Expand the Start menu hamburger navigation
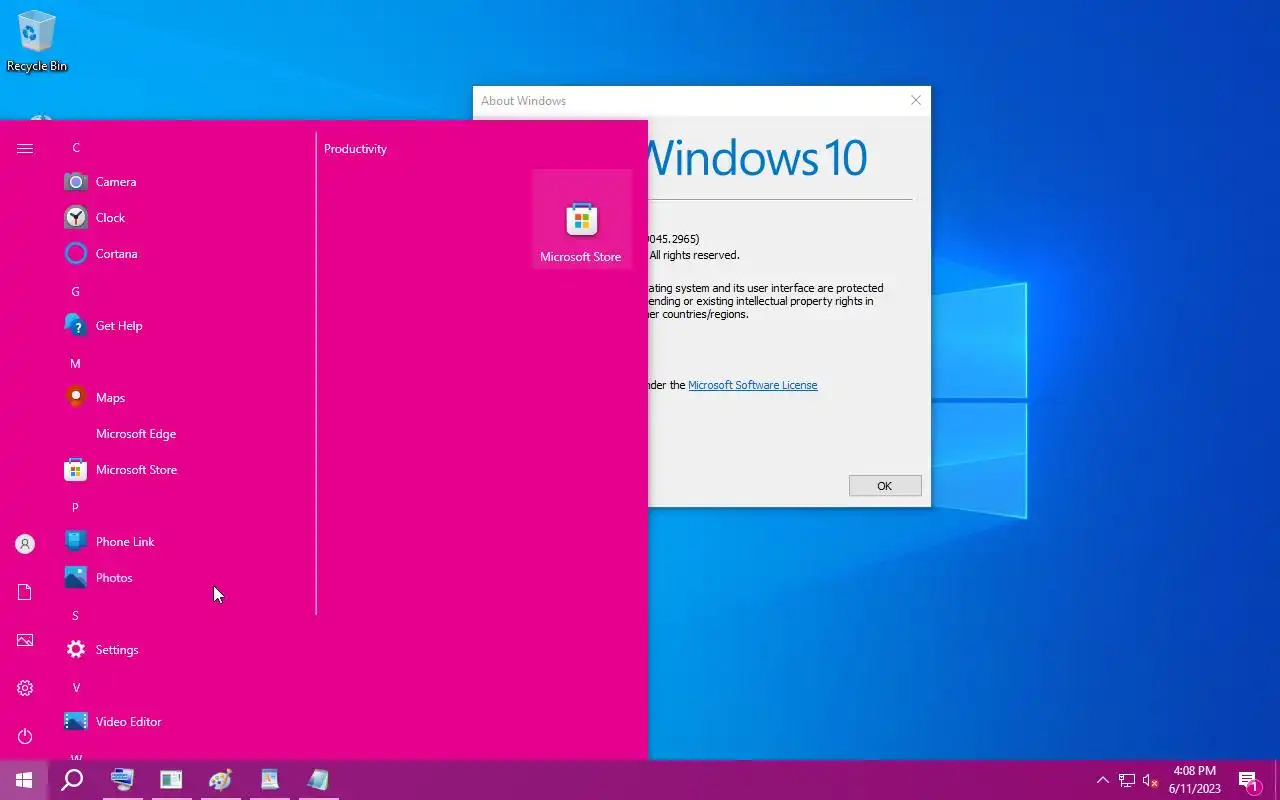The height and width of the screenshot is (800, 1280). [x=25, y=148]
